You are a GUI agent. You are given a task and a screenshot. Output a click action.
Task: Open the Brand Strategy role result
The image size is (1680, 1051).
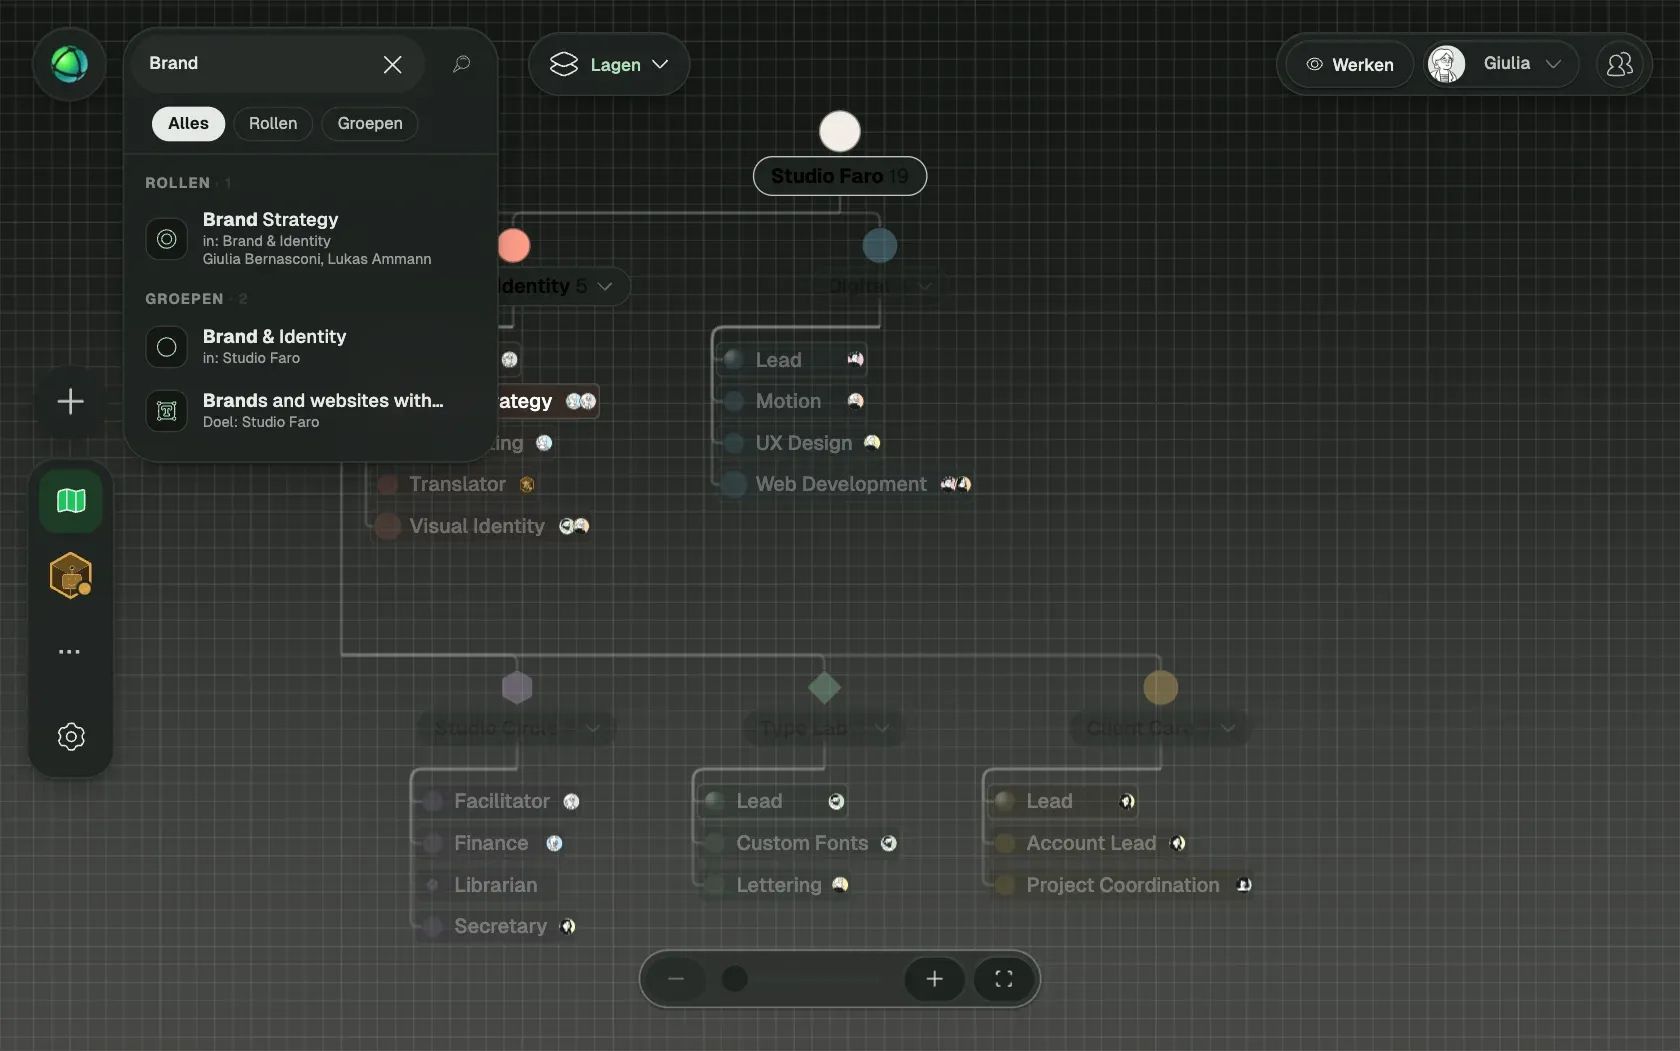310,238
